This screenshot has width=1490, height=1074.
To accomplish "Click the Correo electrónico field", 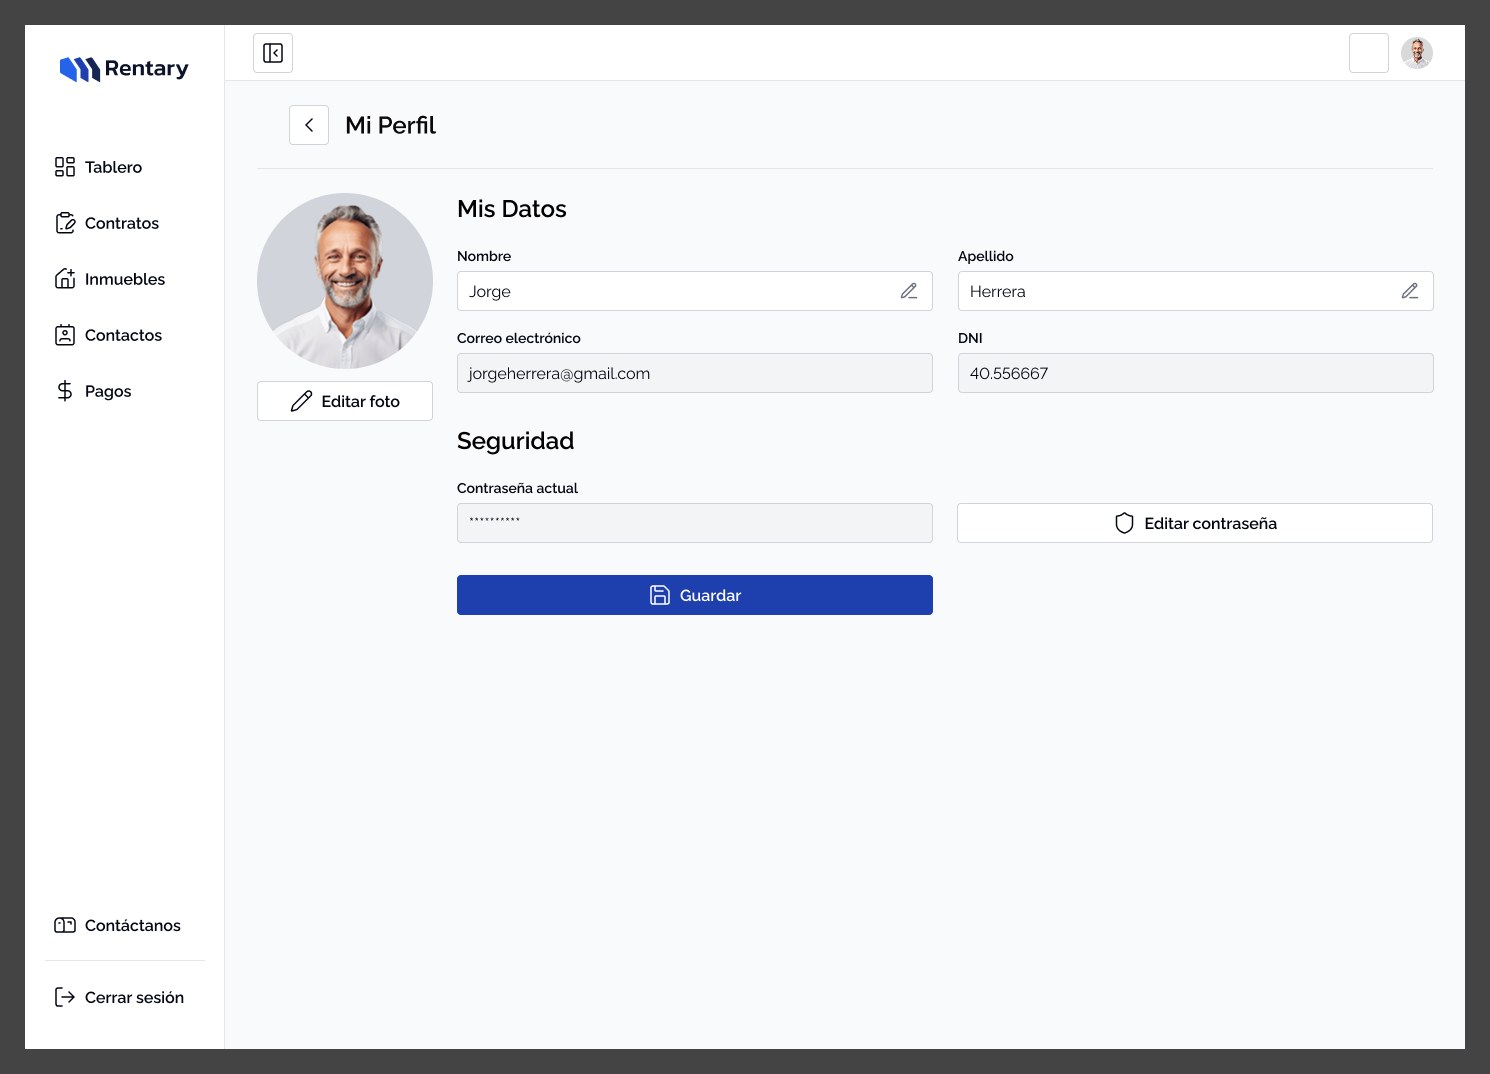I will click(x=695, y=373).
